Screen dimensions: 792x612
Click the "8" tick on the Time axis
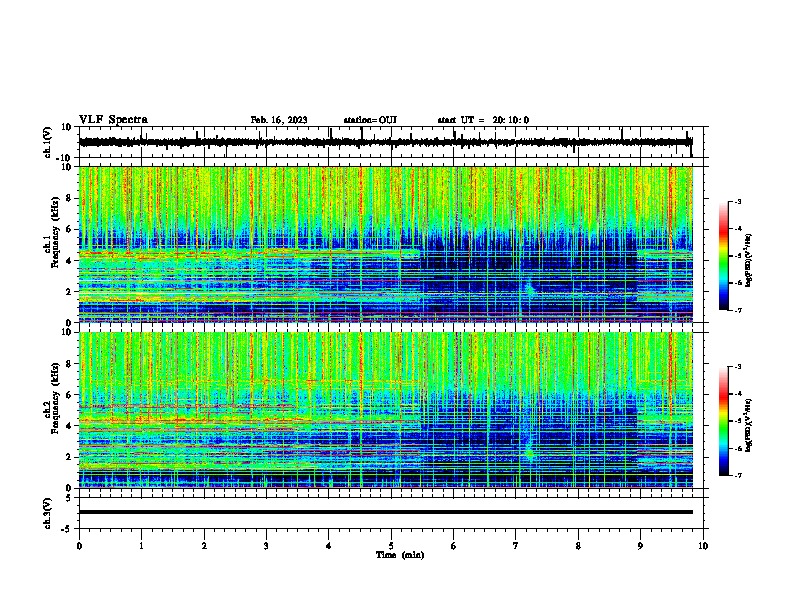tap(578, 546)
